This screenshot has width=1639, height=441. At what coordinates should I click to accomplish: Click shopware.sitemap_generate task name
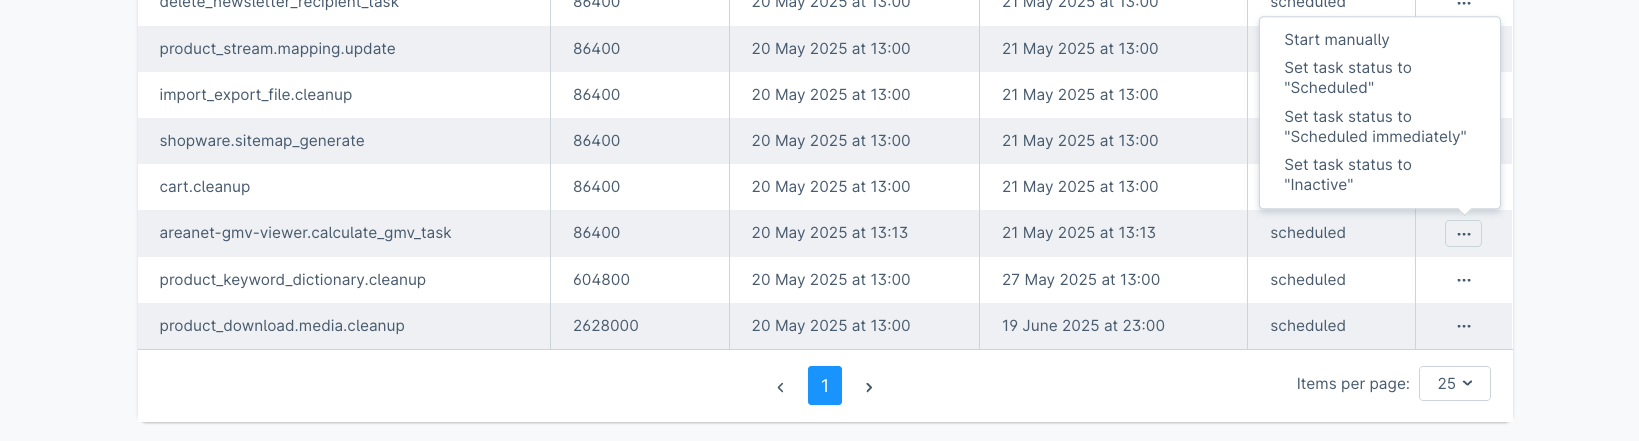click(262, 141)
